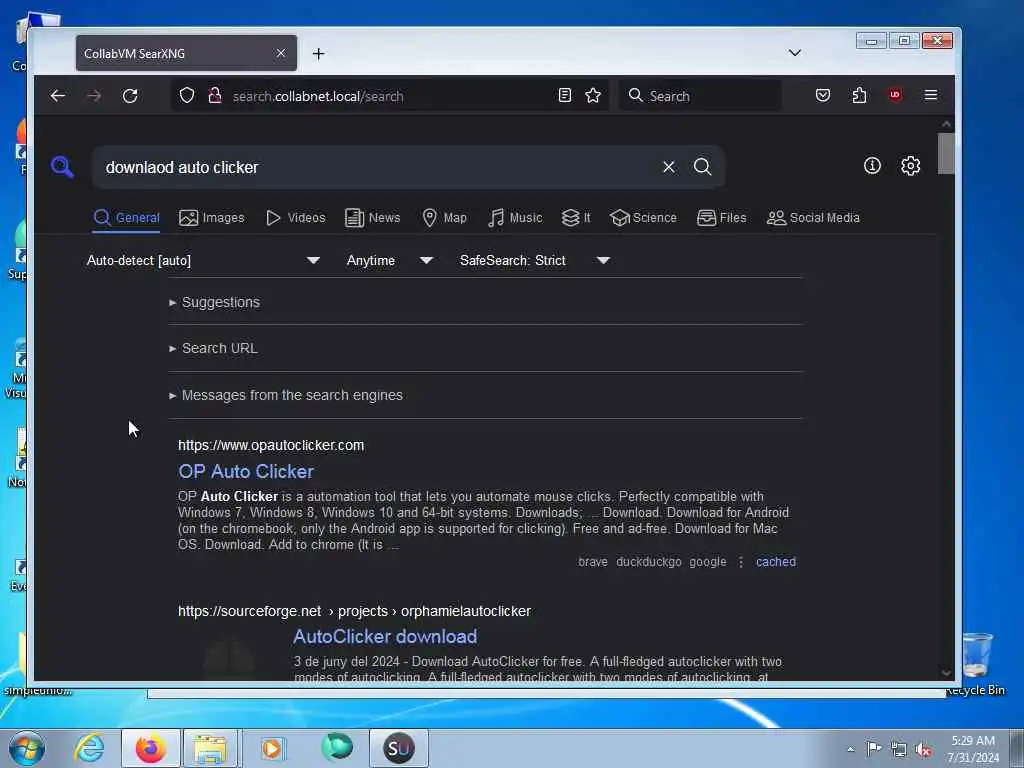Screen dimensions: 1024x768
Task: Click the brave engine label
Action: click(592, 562)
